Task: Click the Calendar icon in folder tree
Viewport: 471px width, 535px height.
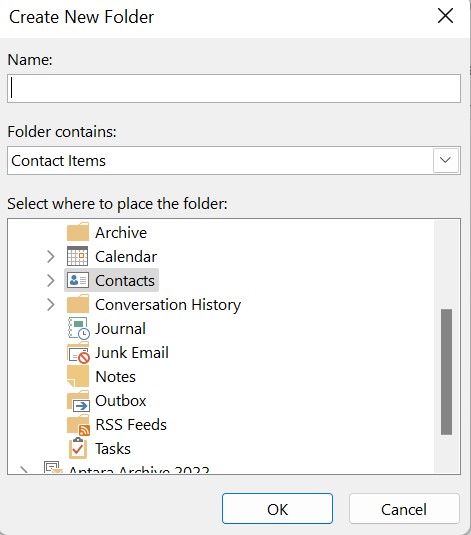Action: coord(77,256)
